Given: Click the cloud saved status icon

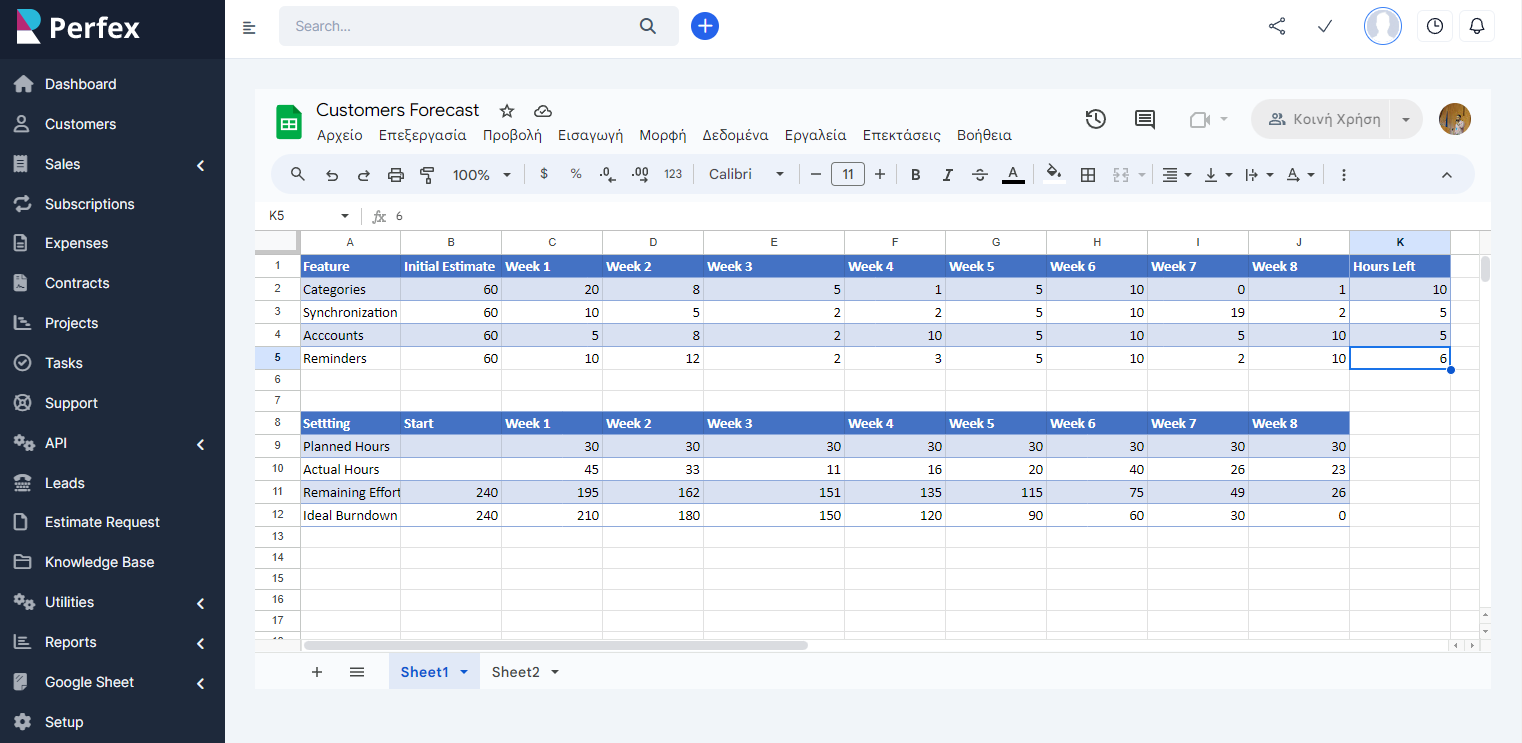Looking at the screenshot, I should (x=543, y=111).
